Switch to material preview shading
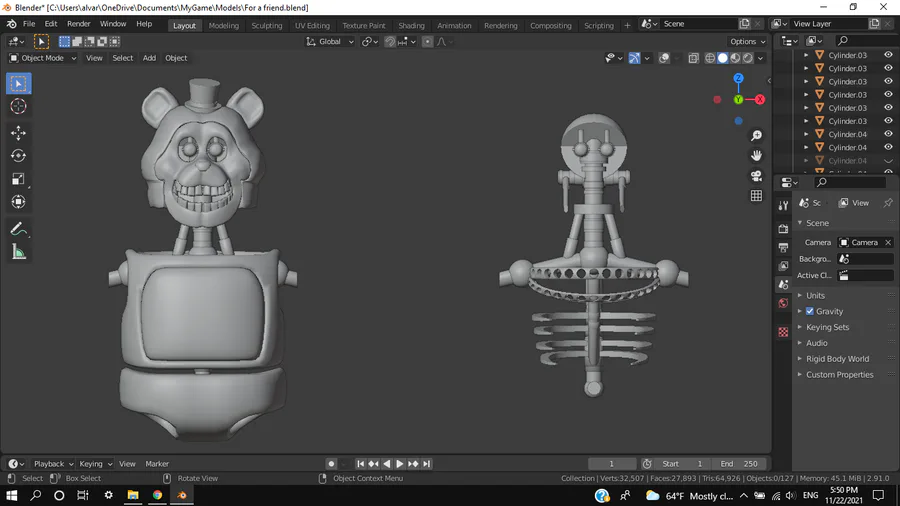 735,58
